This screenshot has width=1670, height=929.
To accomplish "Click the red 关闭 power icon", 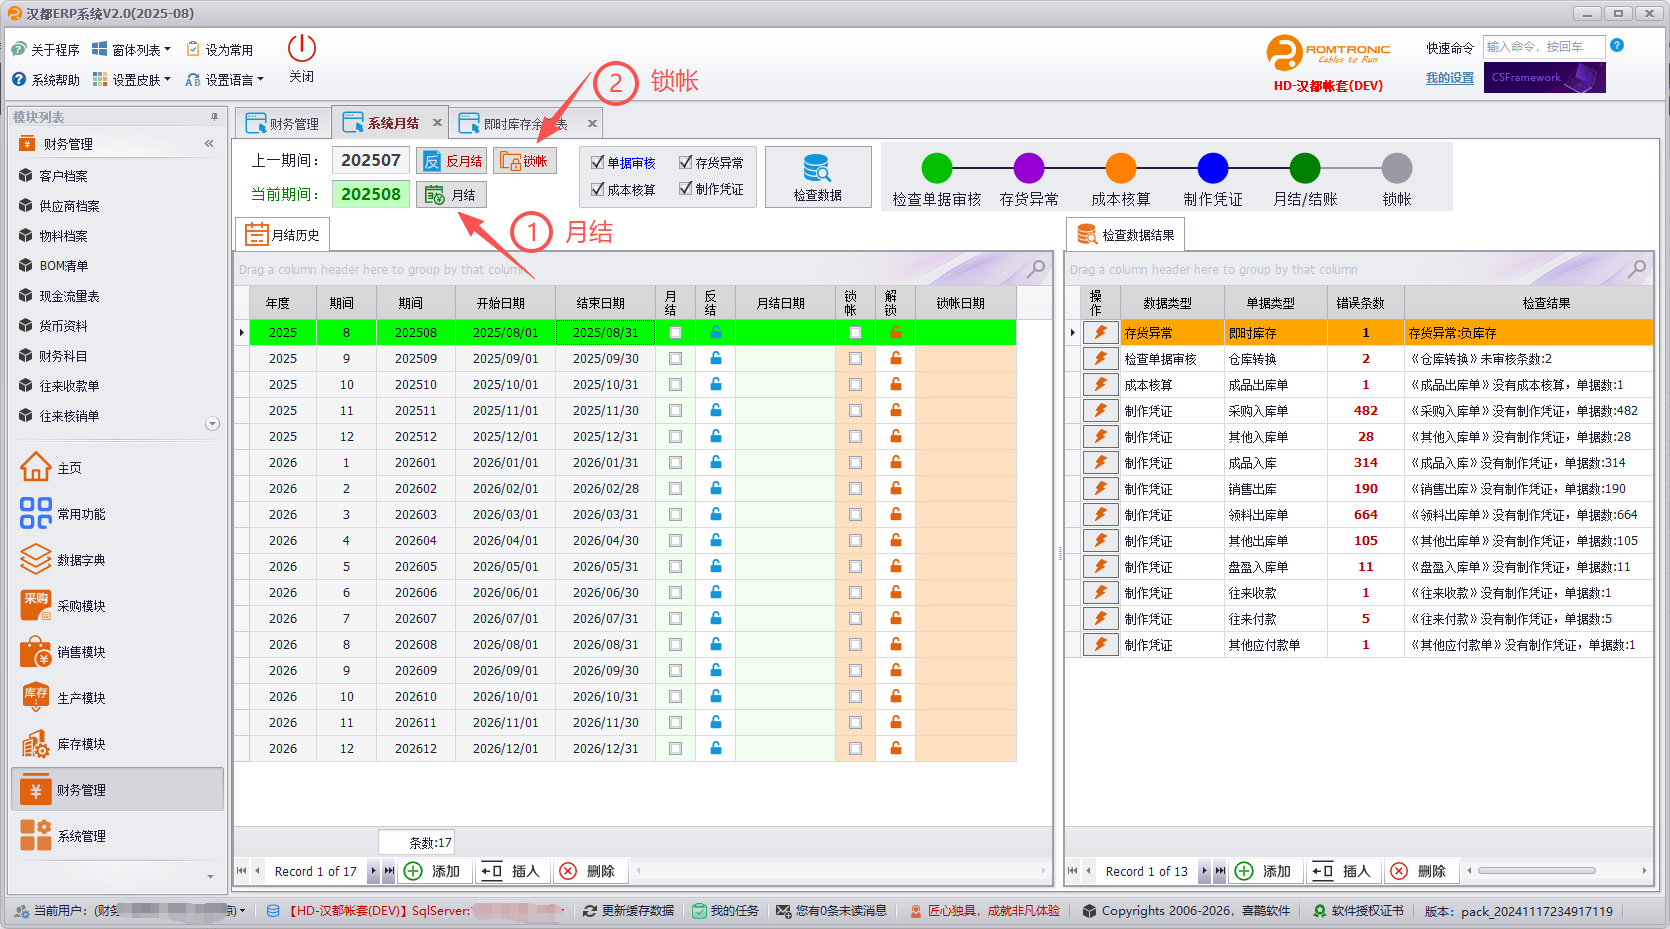I will pyautogui.click(x=301, y=48).
